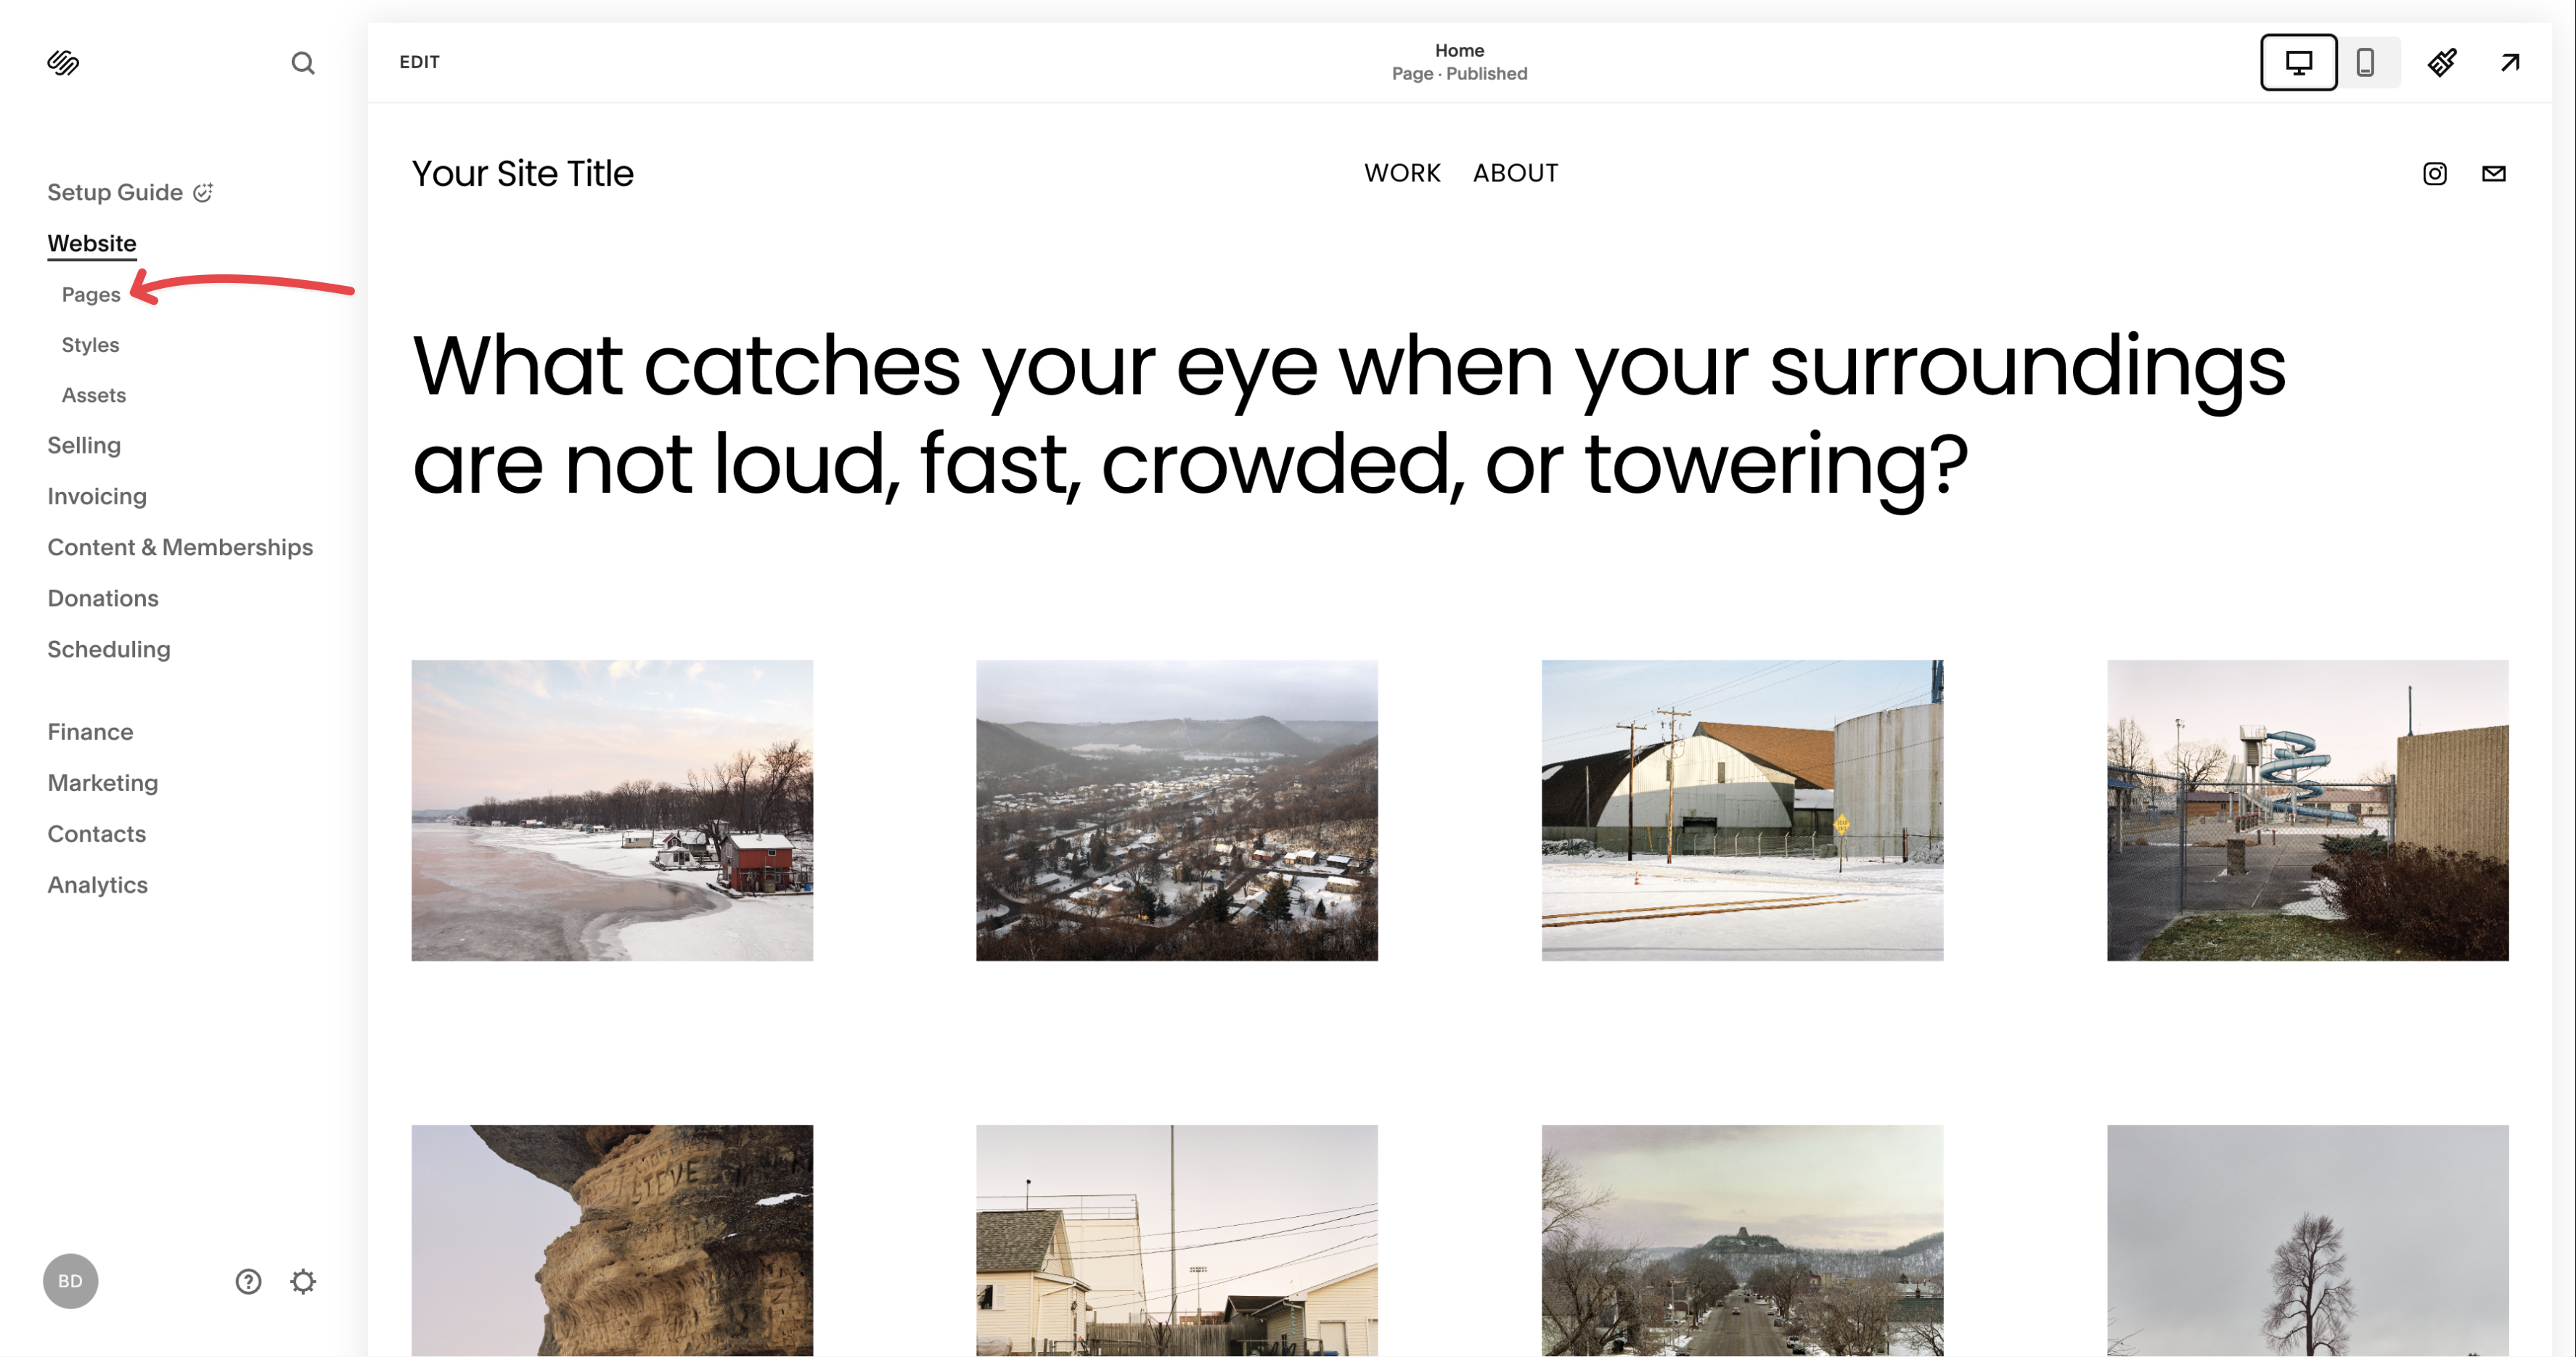Image resolution: width=2576 pixels, height=1357 pixels.
Task: Open the site styles paintbrush icon
Action: point(2442,62)
